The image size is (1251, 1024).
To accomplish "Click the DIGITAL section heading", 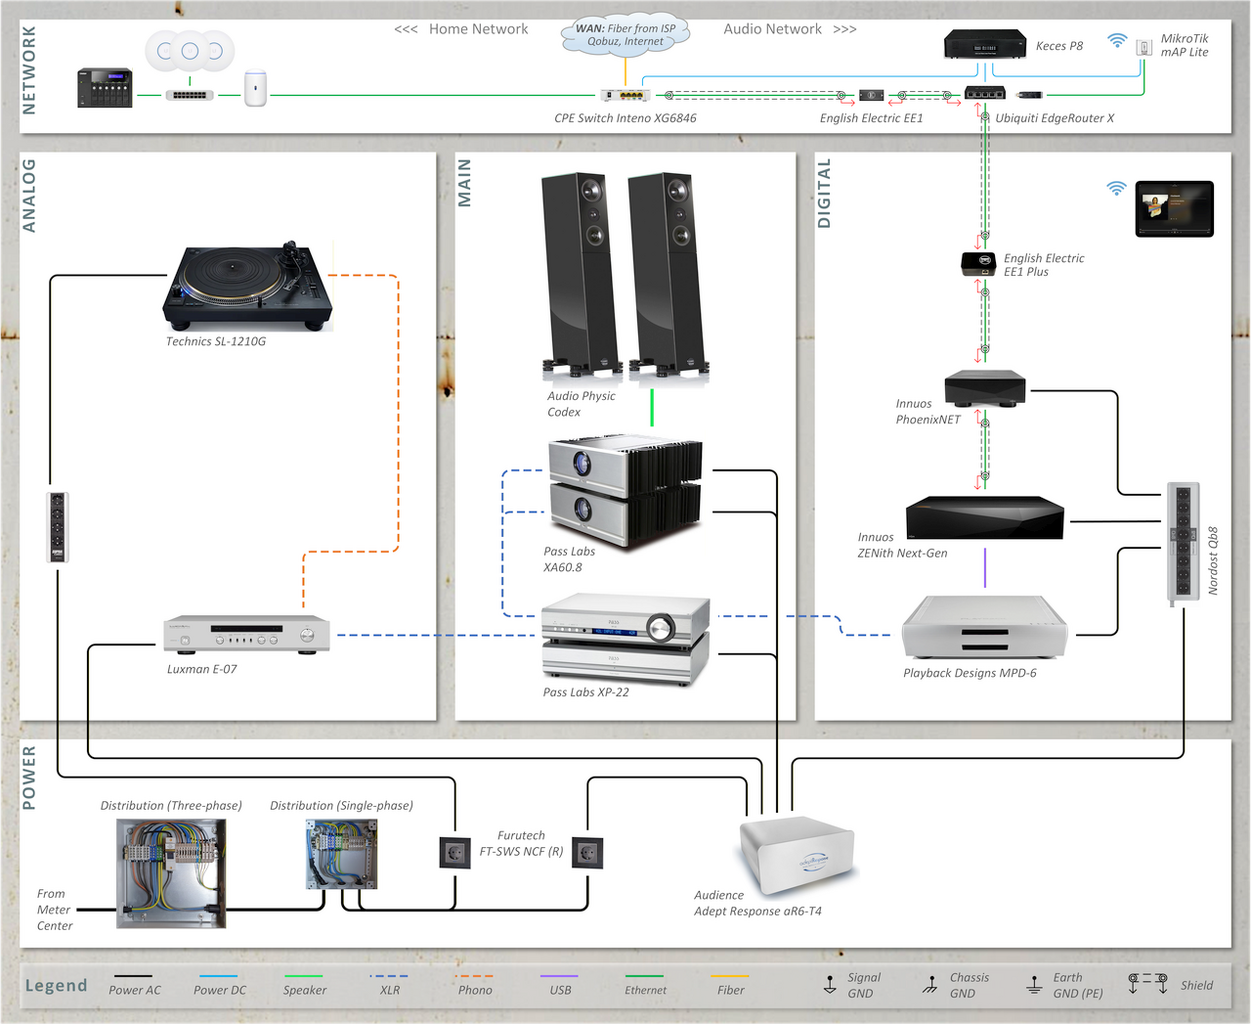I will pos(824,194).
